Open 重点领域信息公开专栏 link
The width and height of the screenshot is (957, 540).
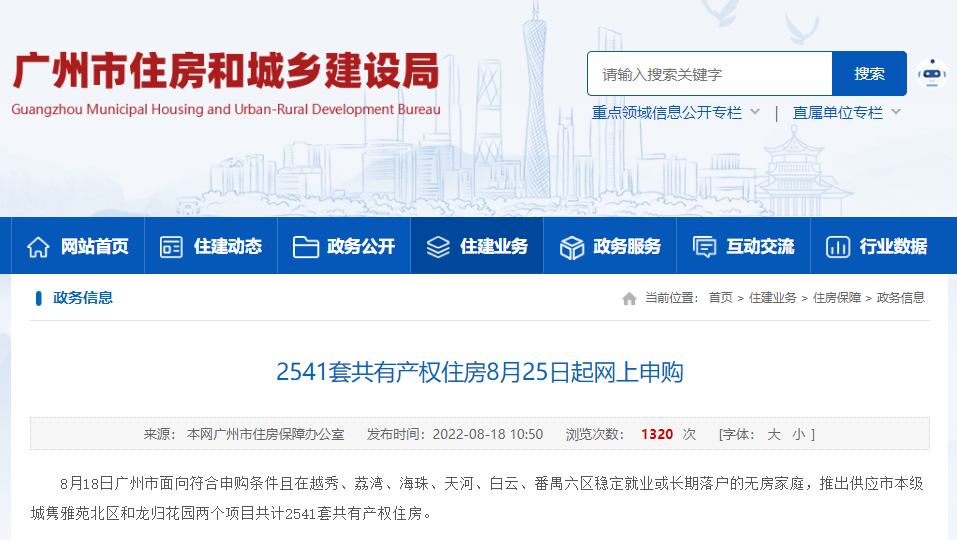(666, 112)
